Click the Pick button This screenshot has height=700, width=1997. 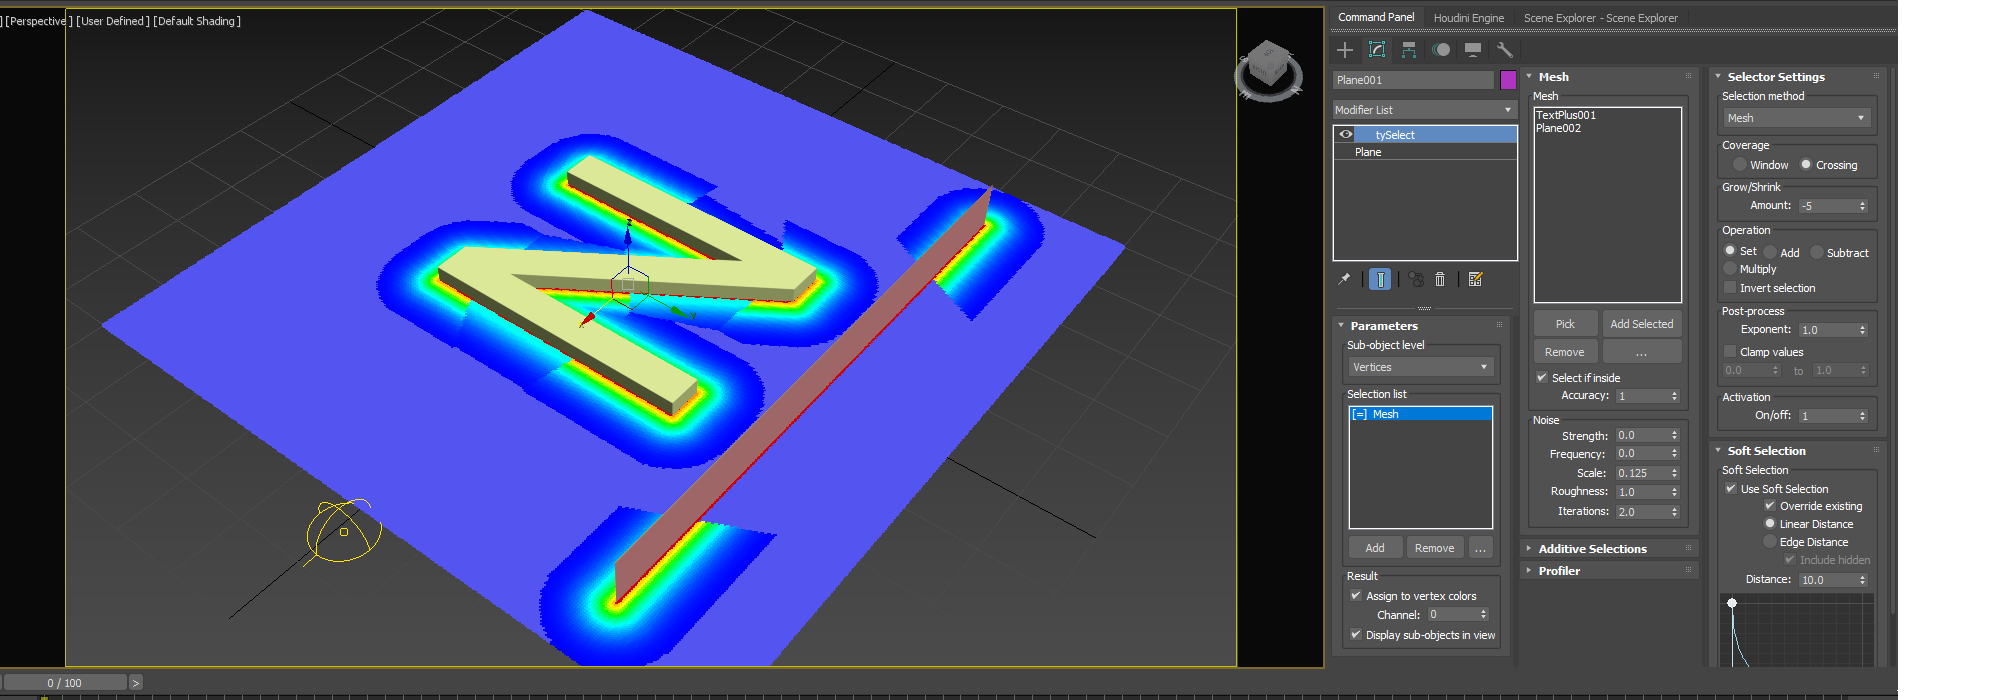coord(1565,324)
